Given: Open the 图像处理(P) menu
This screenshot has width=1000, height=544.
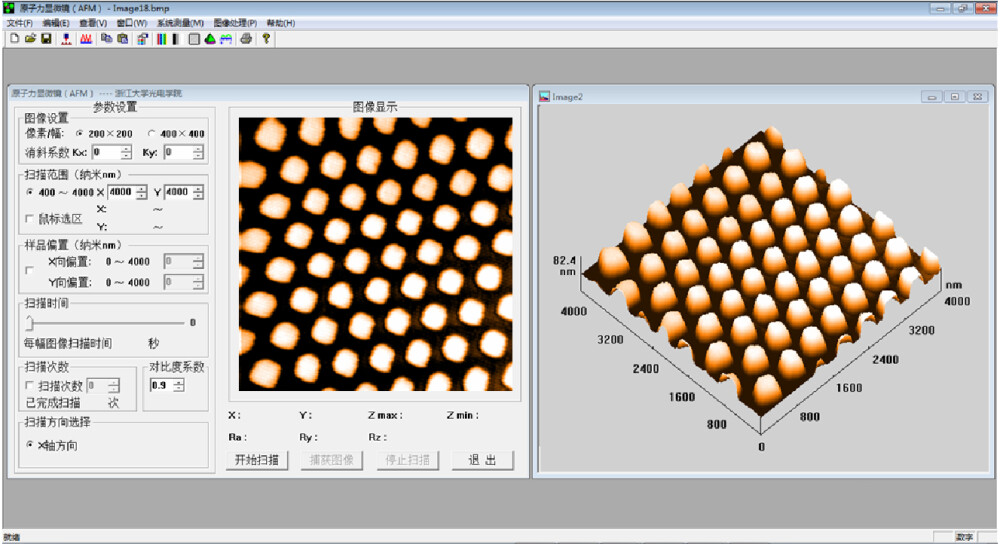Looking at the screenshot, I should point(235,23).
